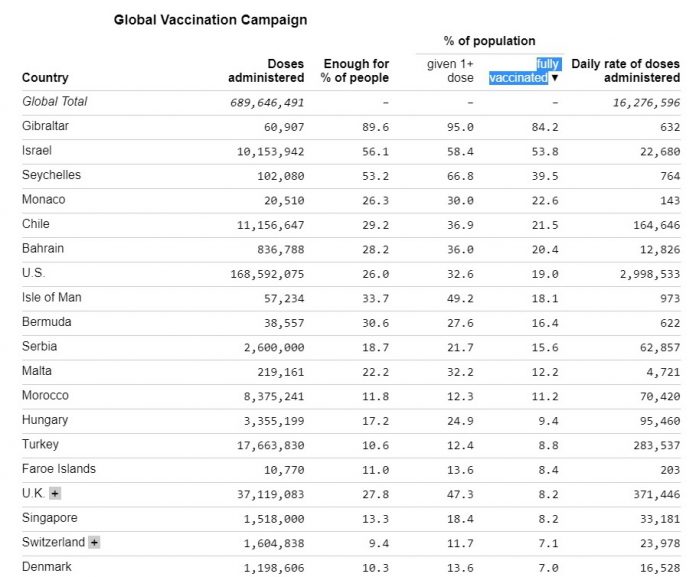Select the Israel row label
Screen dimensions: 696x577
pos(37,150)
